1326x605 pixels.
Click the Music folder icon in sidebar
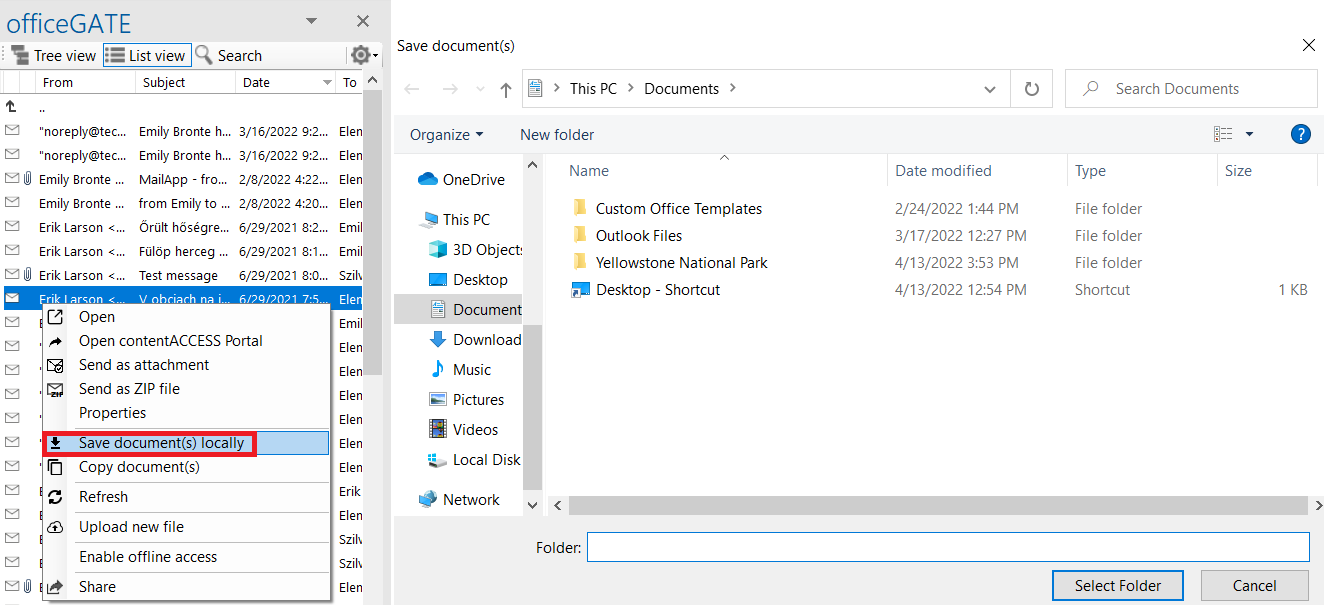click(x=437, y=370)
